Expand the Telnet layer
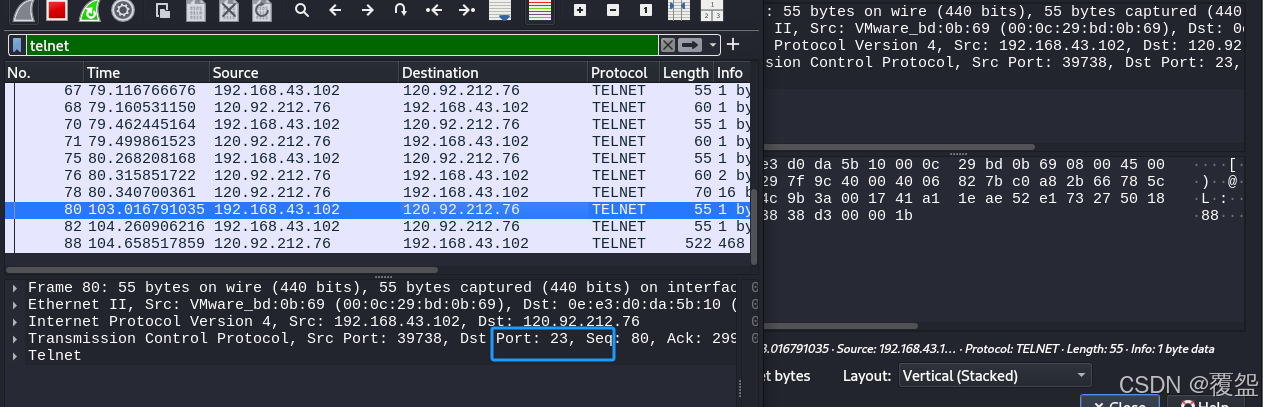1263x407 pixels. coord(15,356)
